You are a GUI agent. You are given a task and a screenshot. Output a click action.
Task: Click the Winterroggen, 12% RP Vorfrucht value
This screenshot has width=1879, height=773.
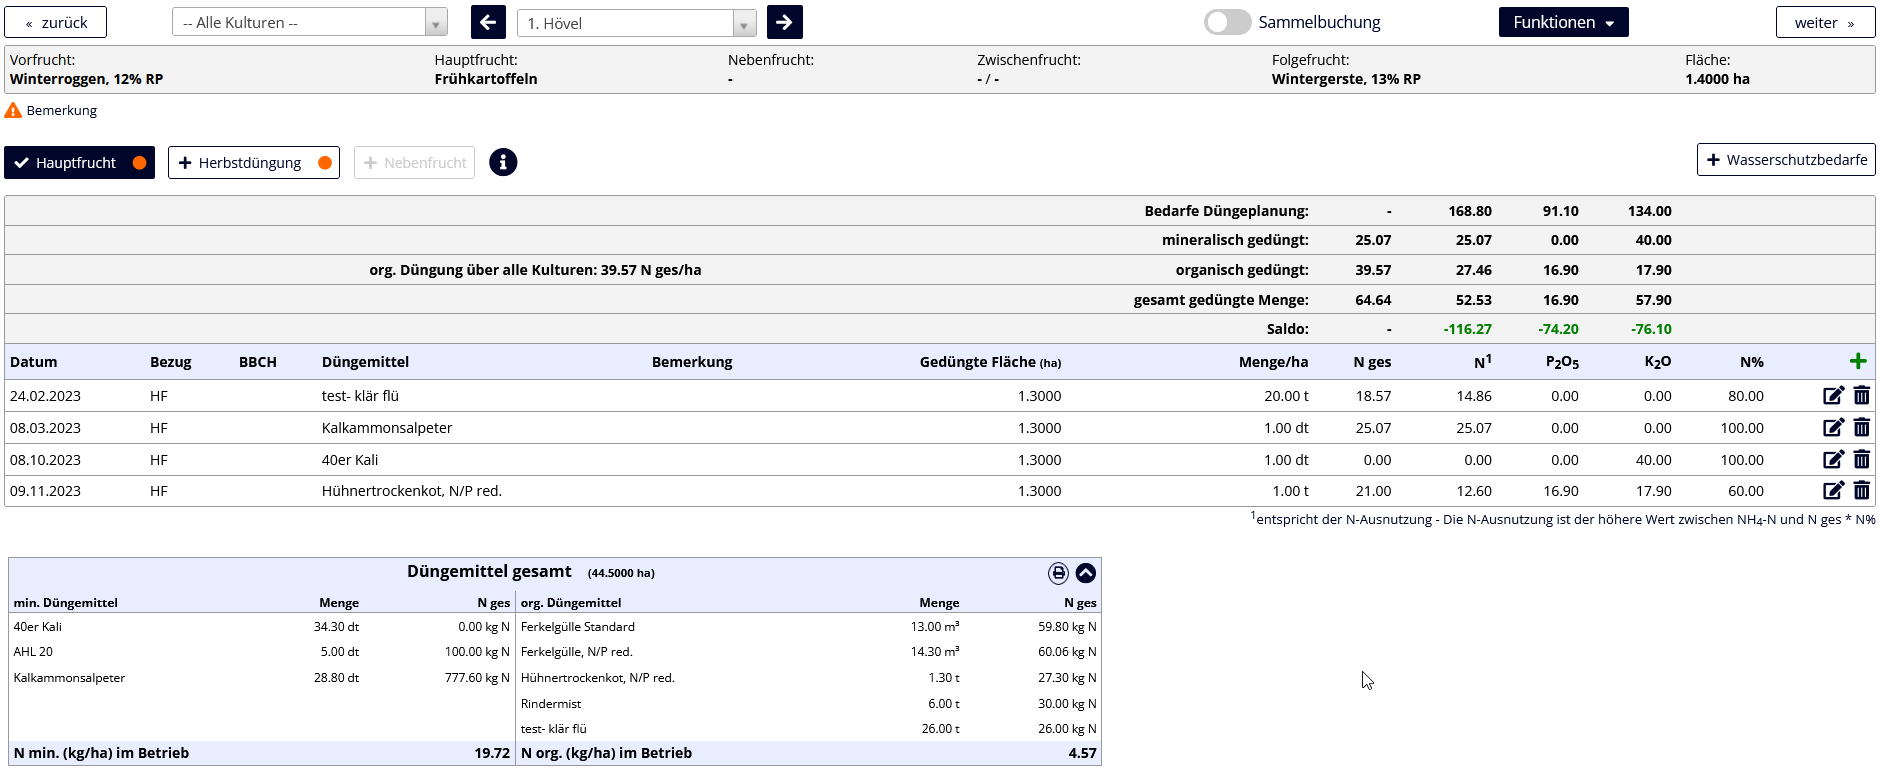[x=86, y=79]
